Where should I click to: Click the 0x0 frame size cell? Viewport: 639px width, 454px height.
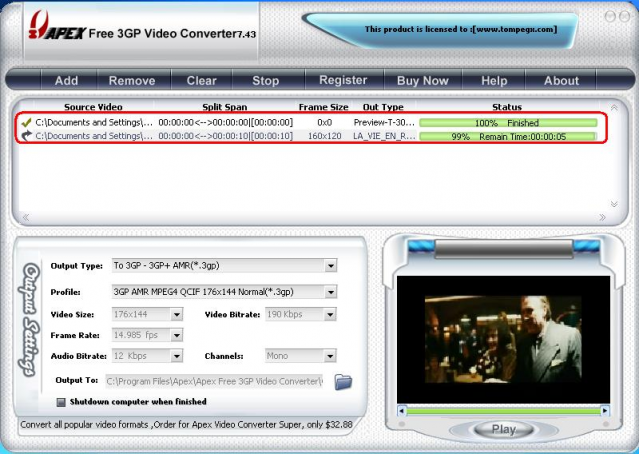pyautogui.click(x=324, y=122)
